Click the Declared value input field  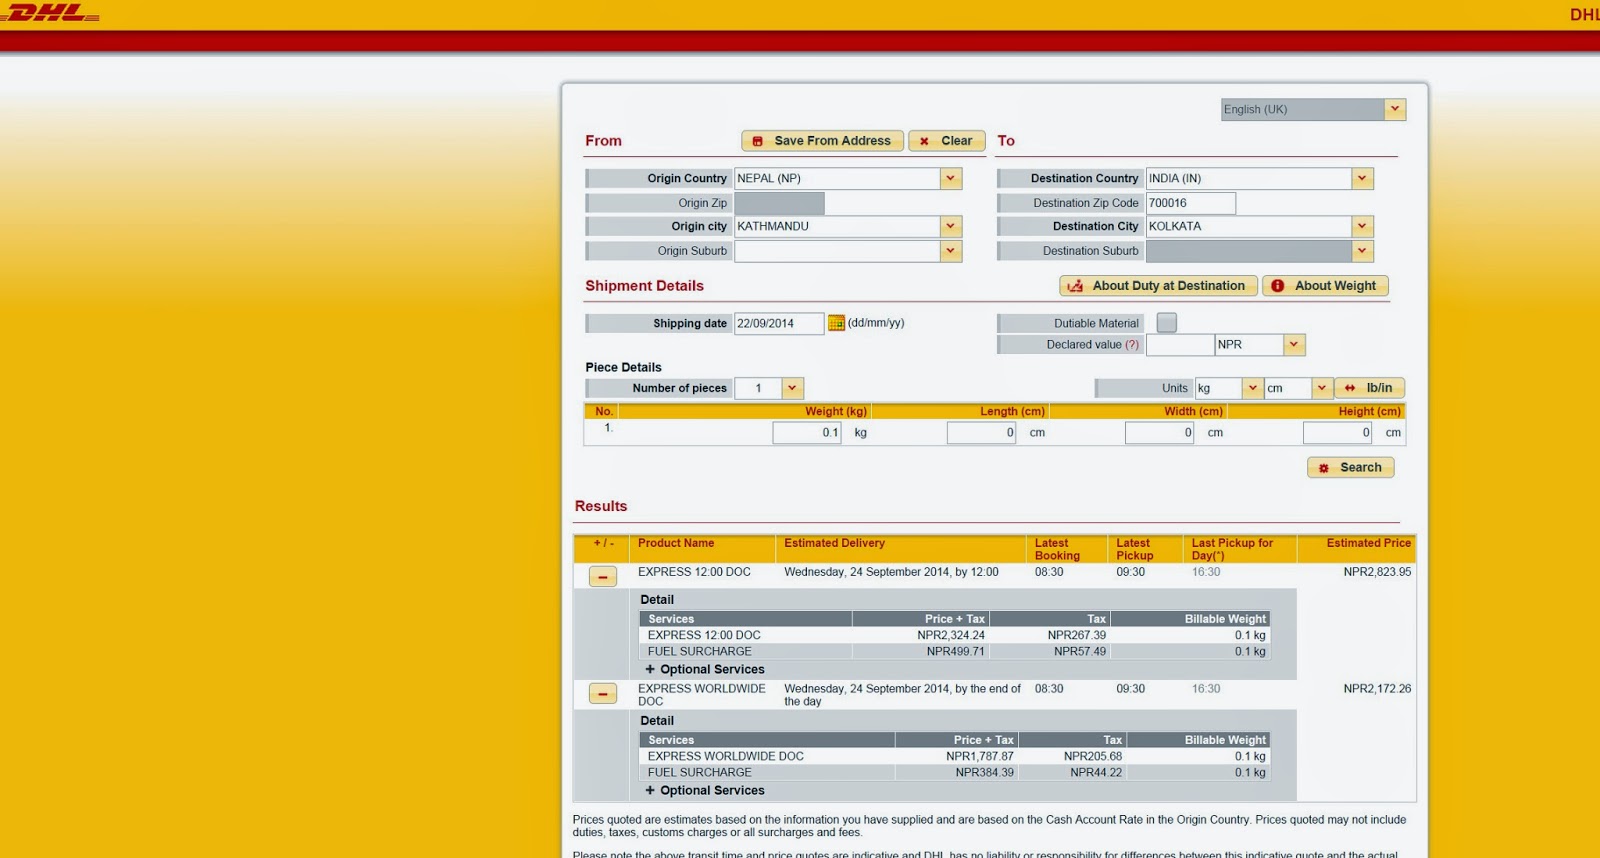coord(1180,344)
